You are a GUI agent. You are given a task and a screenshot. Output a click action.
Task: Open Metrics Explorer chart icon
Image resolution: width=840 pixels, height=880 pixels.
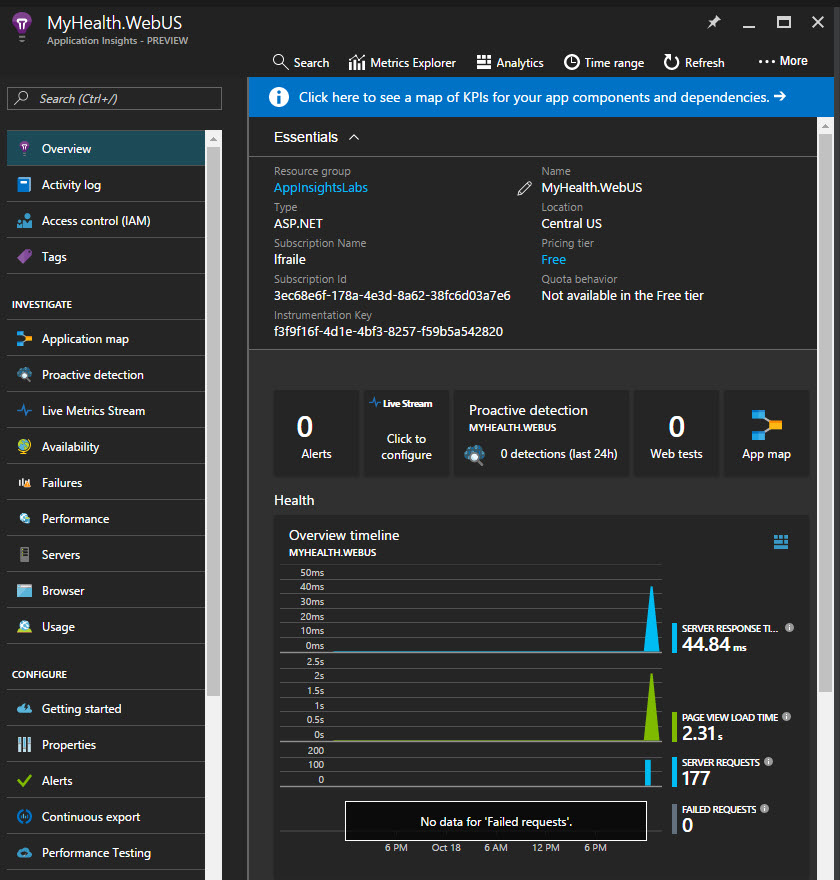pos(357,62)
